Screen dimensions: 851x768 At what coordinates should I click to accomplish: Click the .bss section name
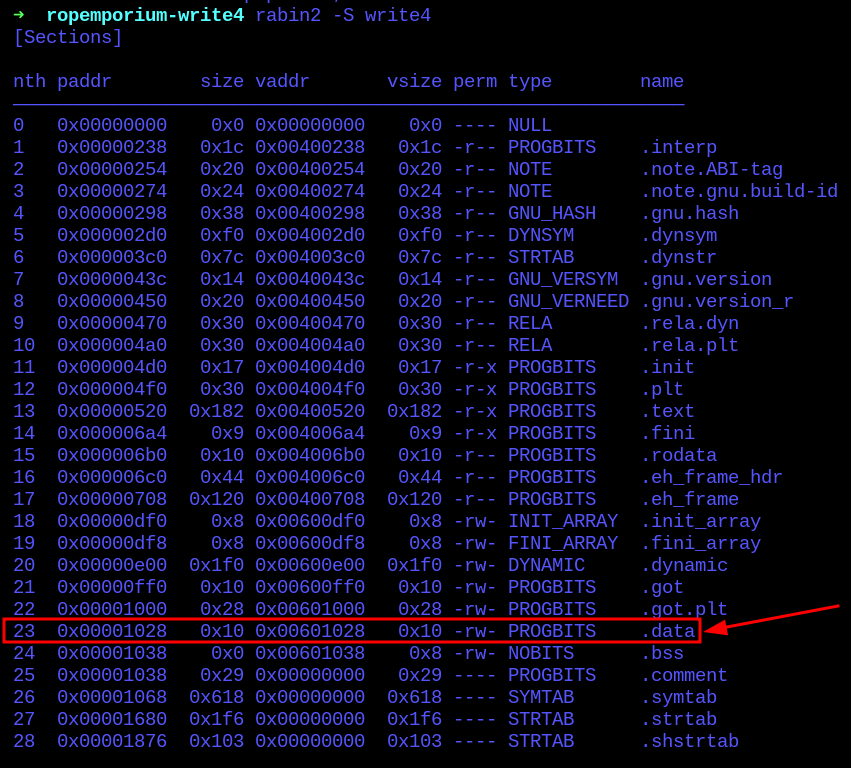(662, 654)
